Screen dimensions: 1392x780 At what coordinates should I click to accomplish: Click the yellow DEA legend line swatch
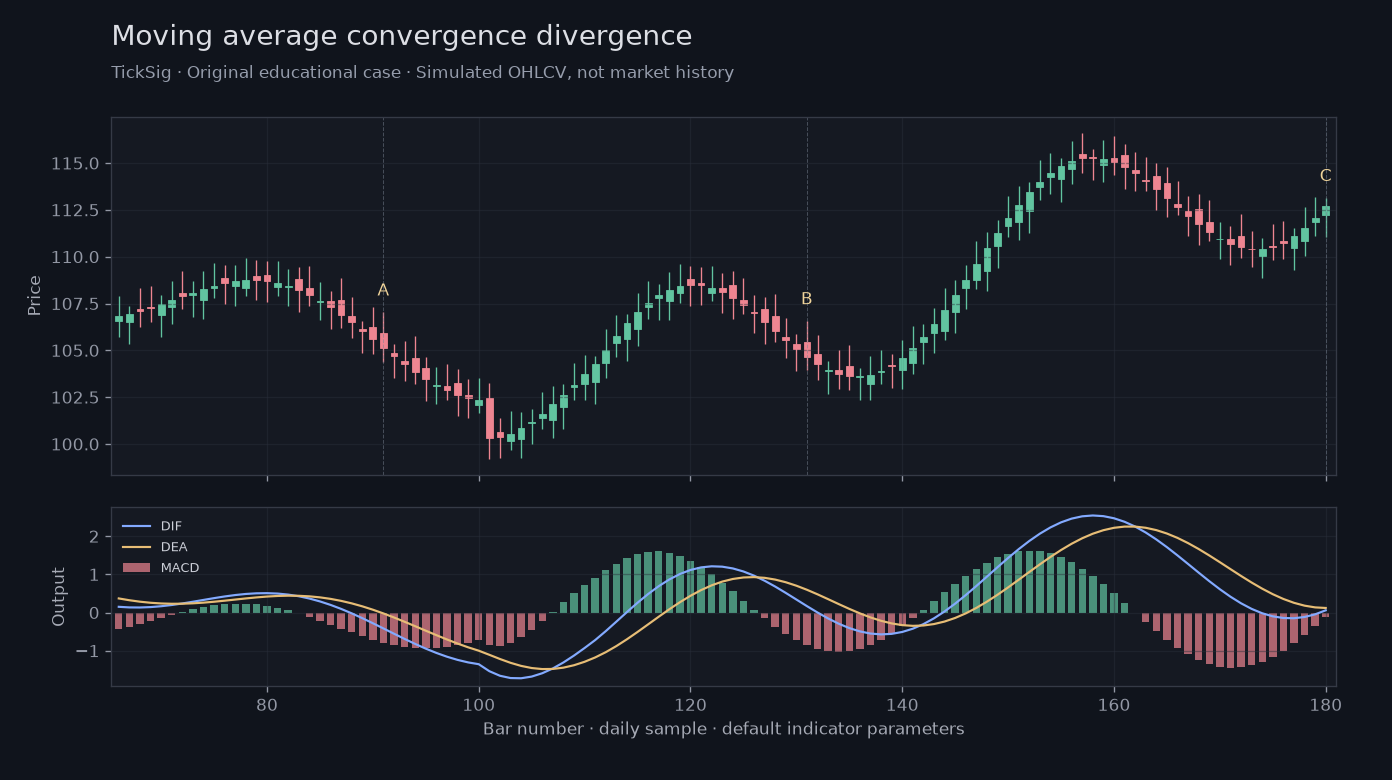(x=136, y=547)
